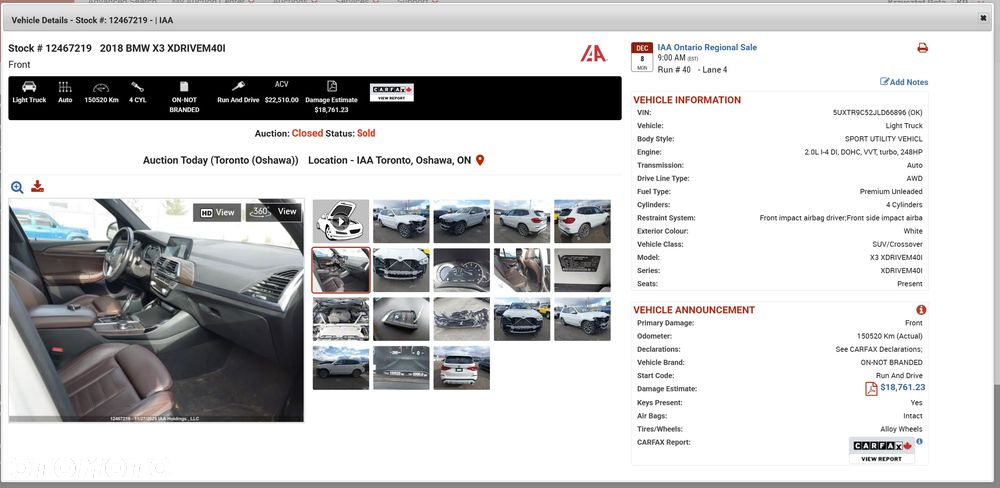Select the front grille damage thumbnail
This screenshot has height=488, width=1000.
[x=401, y=270]
